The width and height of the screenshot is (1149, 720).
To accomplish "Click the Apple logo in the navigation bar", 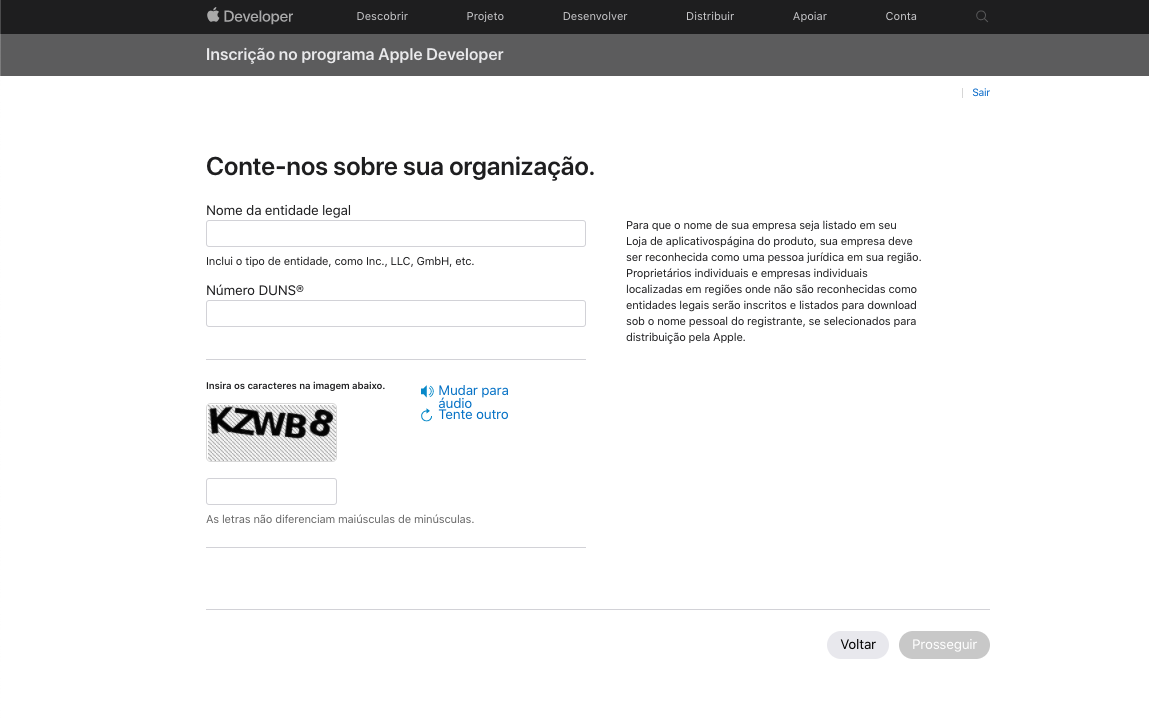I will coord(213,16).
